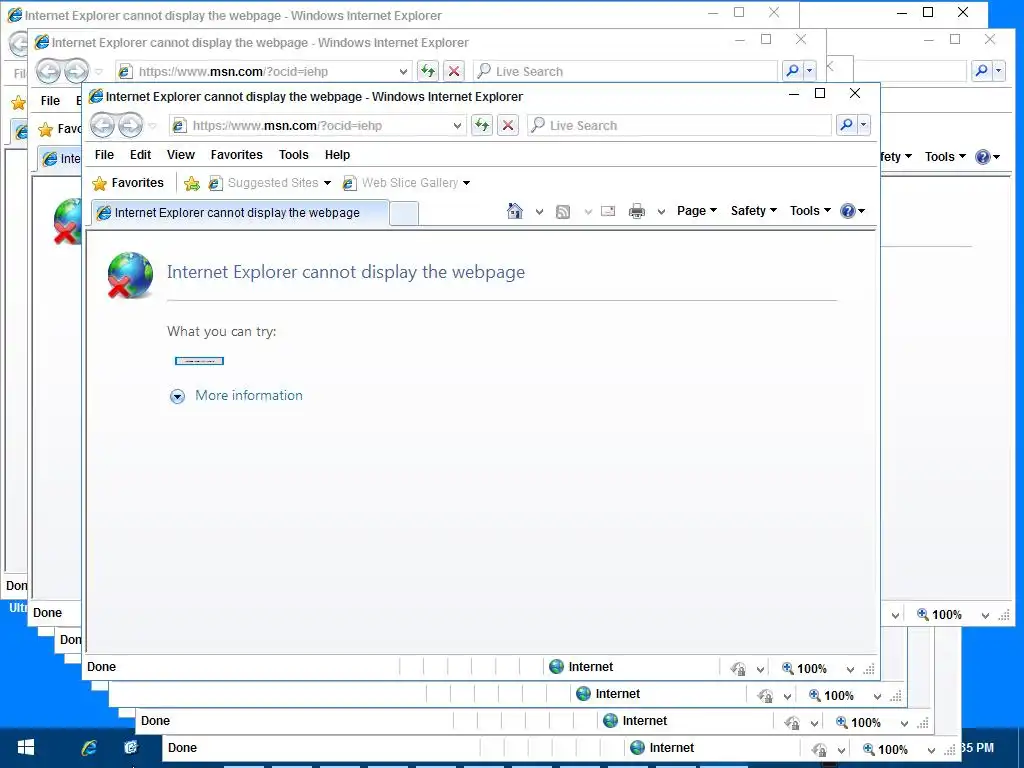Click 'Done' status text in front window
The width and height of the screenshot is (1024, 768).
pyautogui.click(x=102, y=667)
